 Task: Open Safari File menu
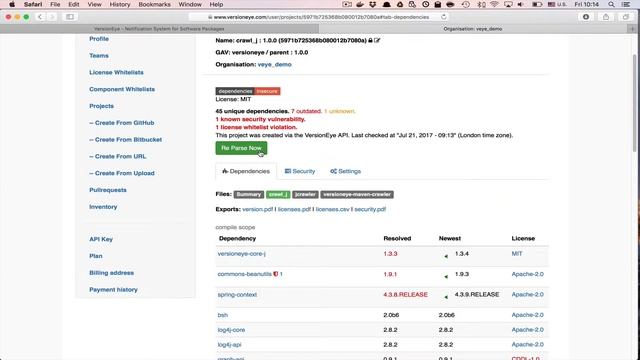(55, 4)
